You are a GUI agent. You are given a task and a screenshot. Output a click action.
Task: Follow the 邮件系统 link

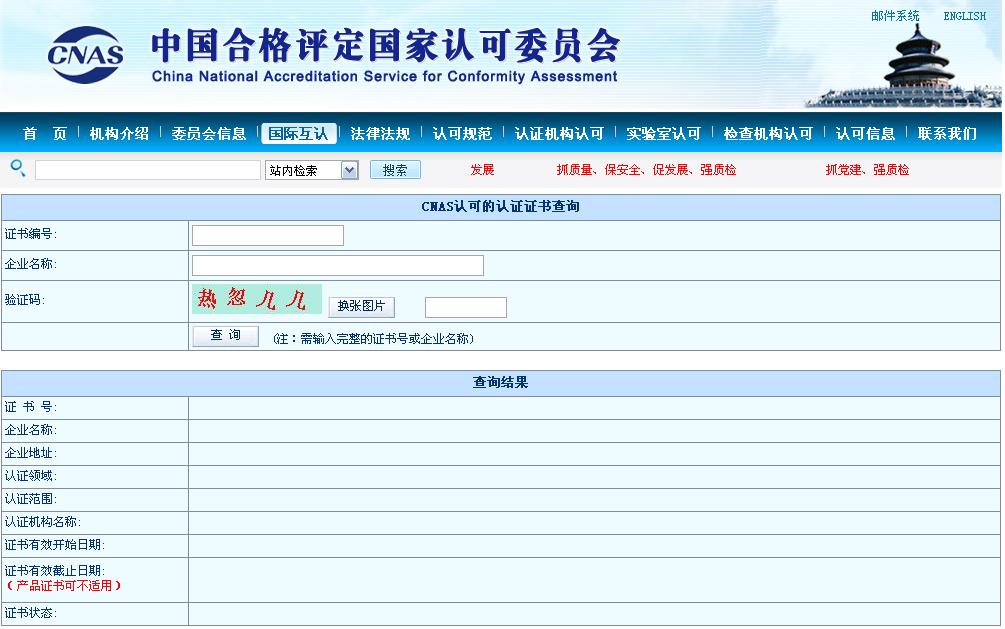(x=895, y=16)
